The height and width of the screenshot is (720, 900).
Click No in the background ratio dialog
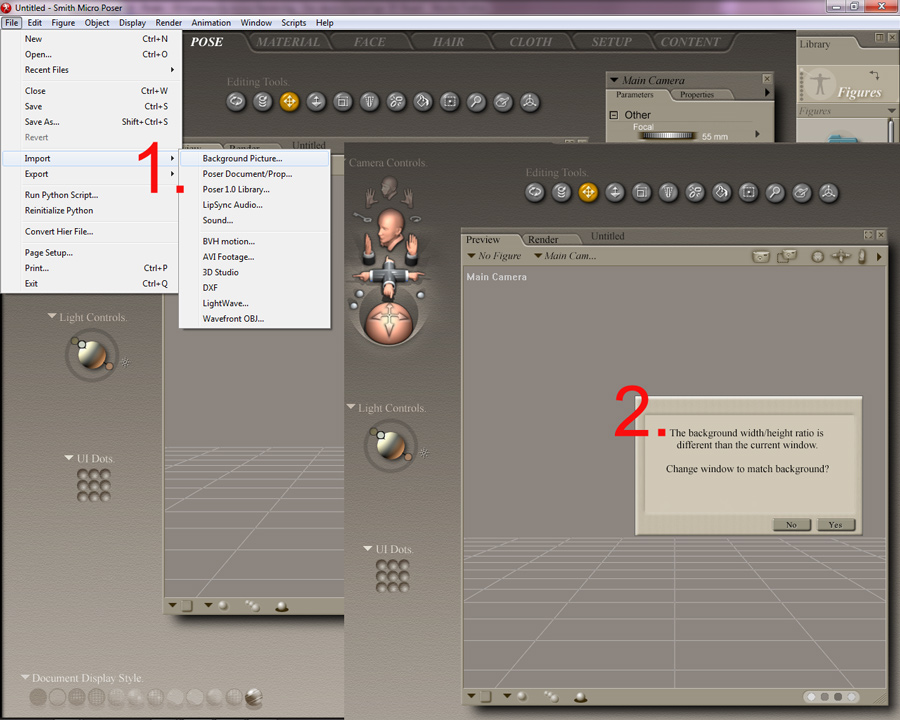click(791, 524)
